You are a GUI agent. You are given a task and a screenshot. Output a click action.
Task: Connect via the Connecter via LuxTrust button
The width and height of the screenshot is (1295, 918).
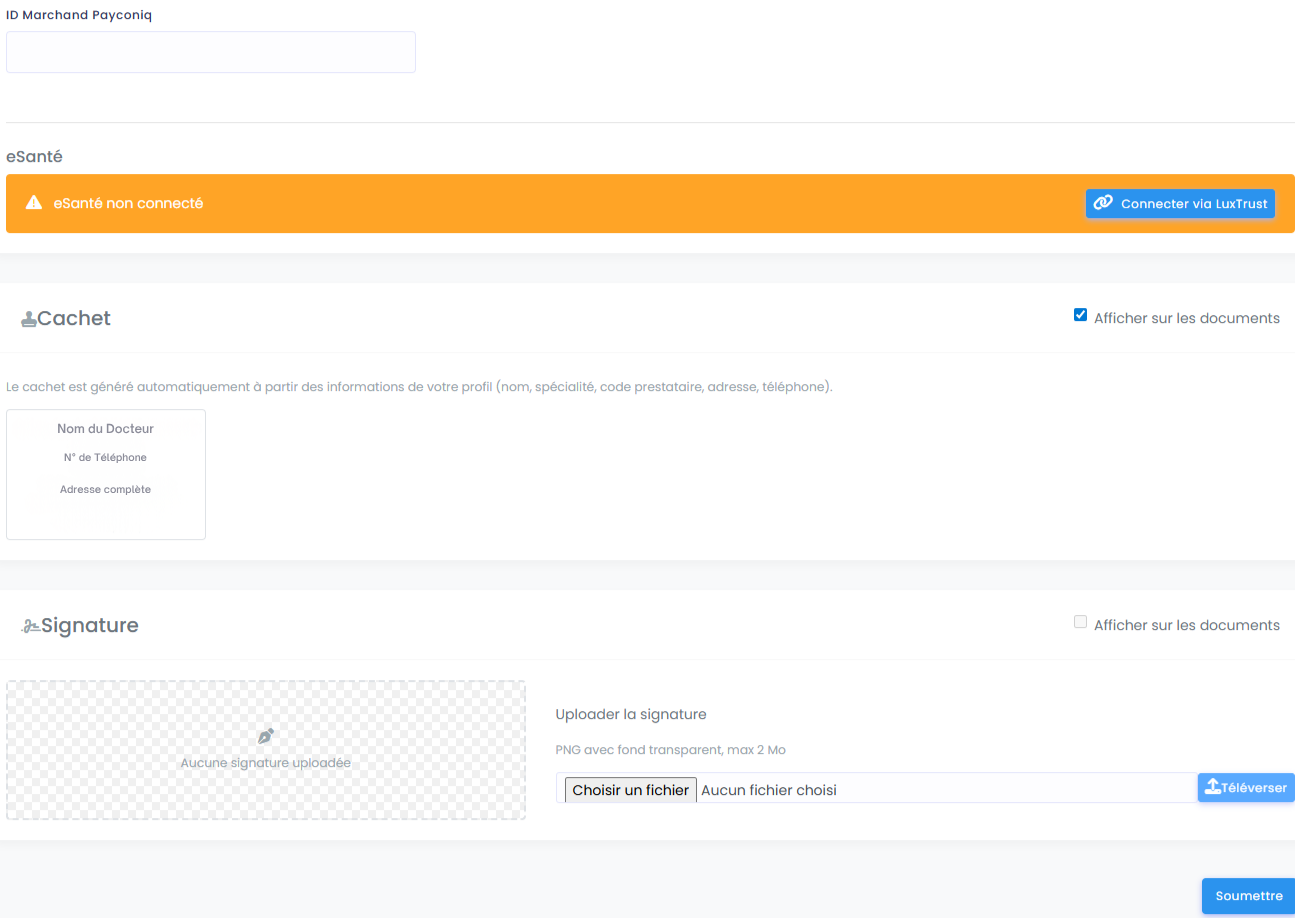coord(1180,204)
